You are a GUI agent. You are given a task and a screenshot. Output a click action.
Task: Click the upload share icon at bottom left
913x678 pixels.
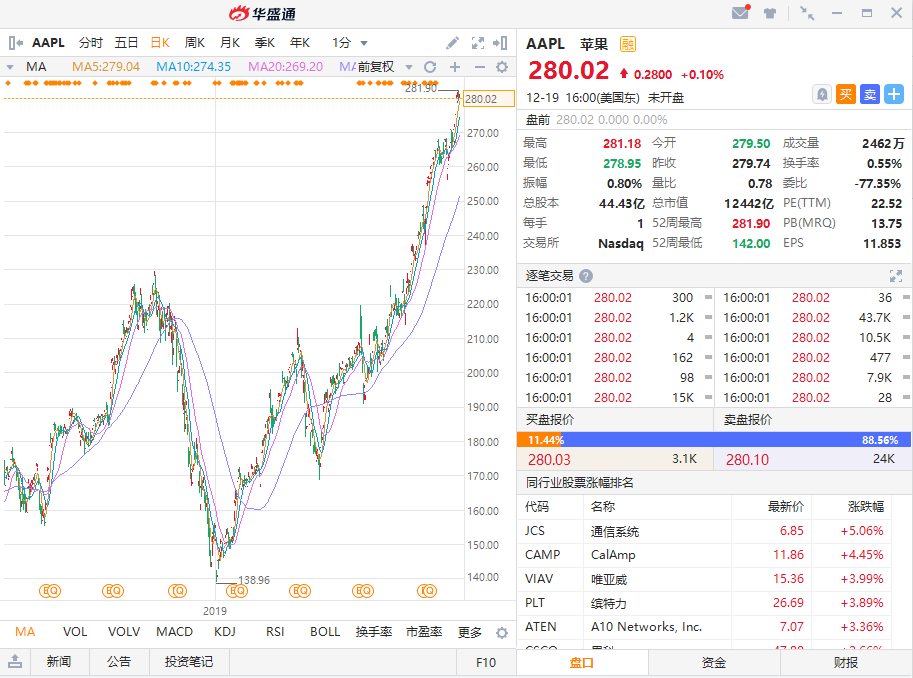[x=15, y=662]
